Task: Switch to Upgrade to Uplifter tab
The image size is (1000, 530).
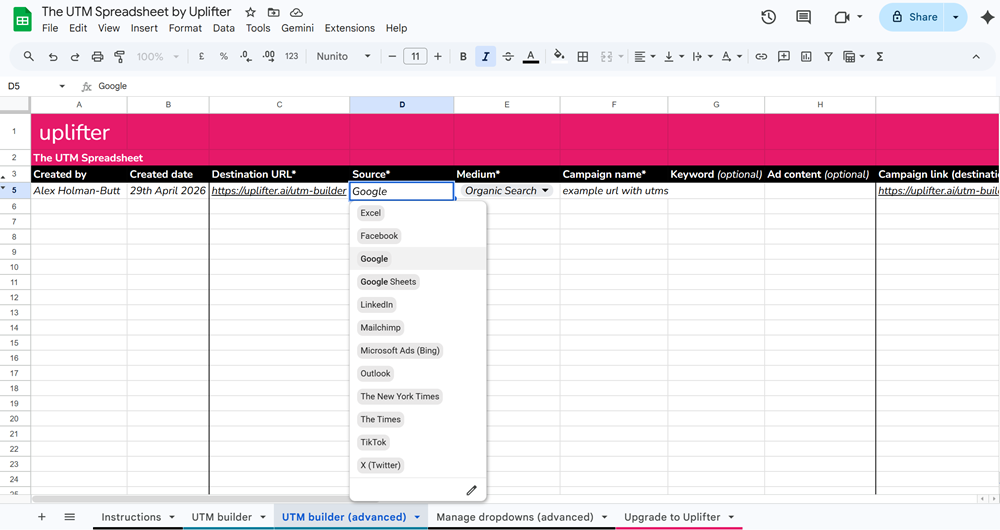Action: [x=672, y=517]
